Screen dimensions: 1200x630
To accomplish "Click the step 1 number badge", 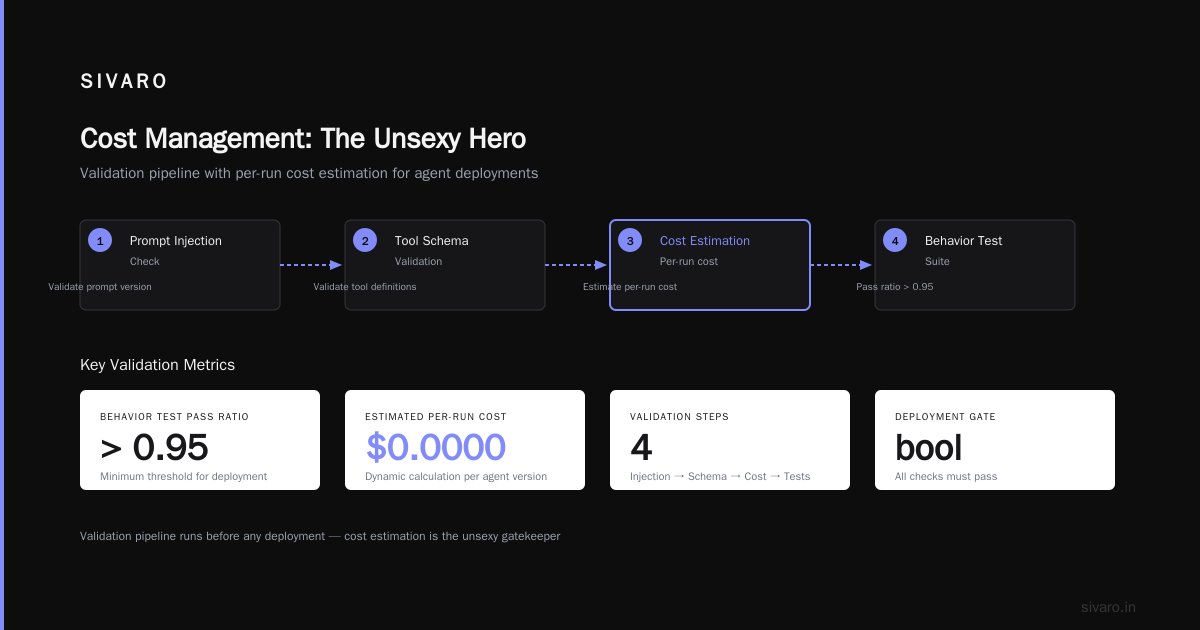I will click(x=100, y=240).
